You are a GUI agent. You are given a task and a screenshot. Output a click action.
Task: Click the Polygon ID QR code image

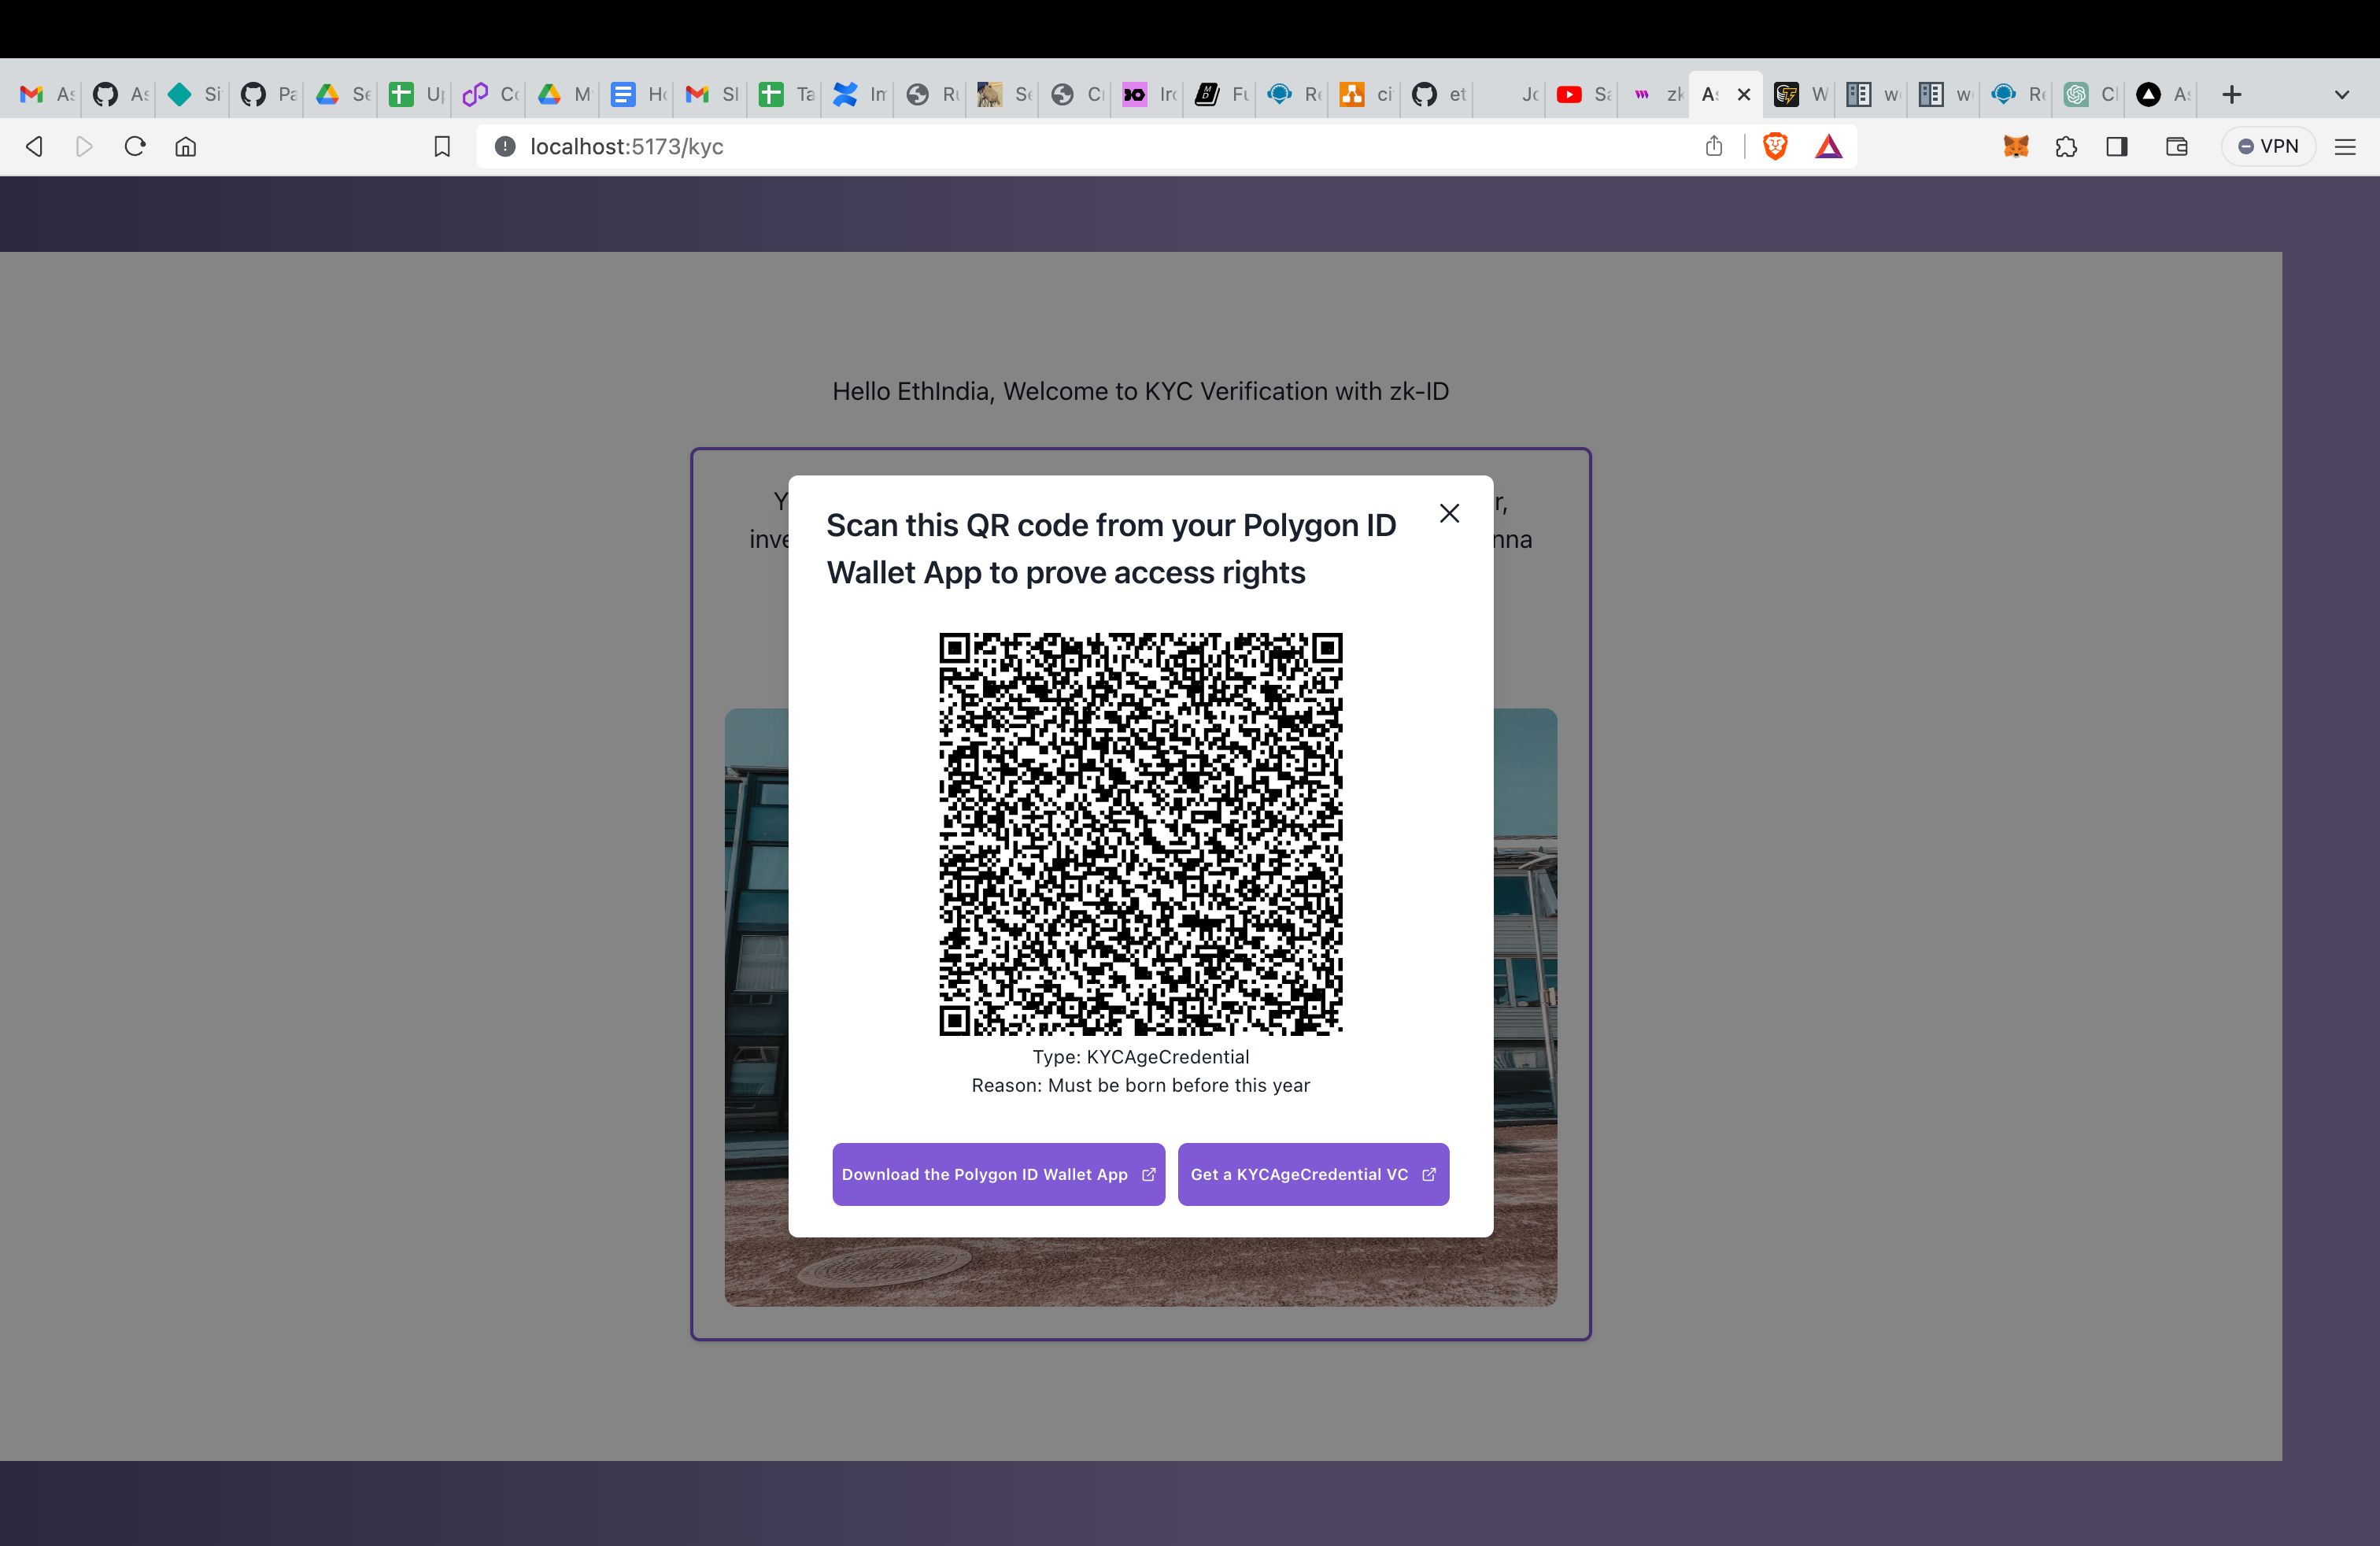pos(1140,833)
